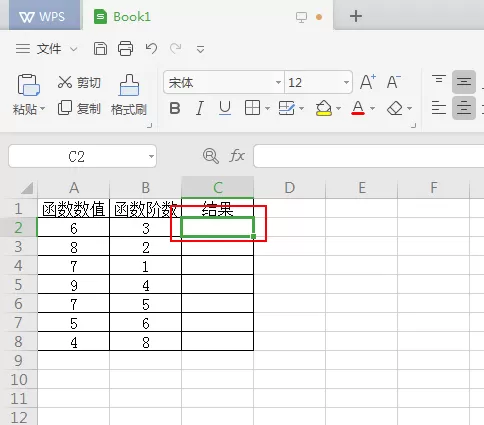484x425 pixels.
Task: Set left horizontal alignment
Action: point(439,108)
